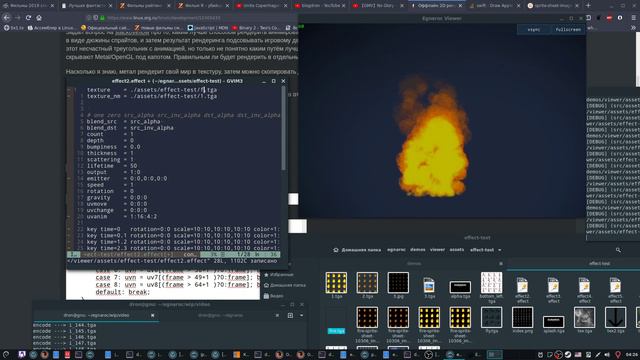Click the file manager search icon
640x360 pixels.
[x=618, y=250]
